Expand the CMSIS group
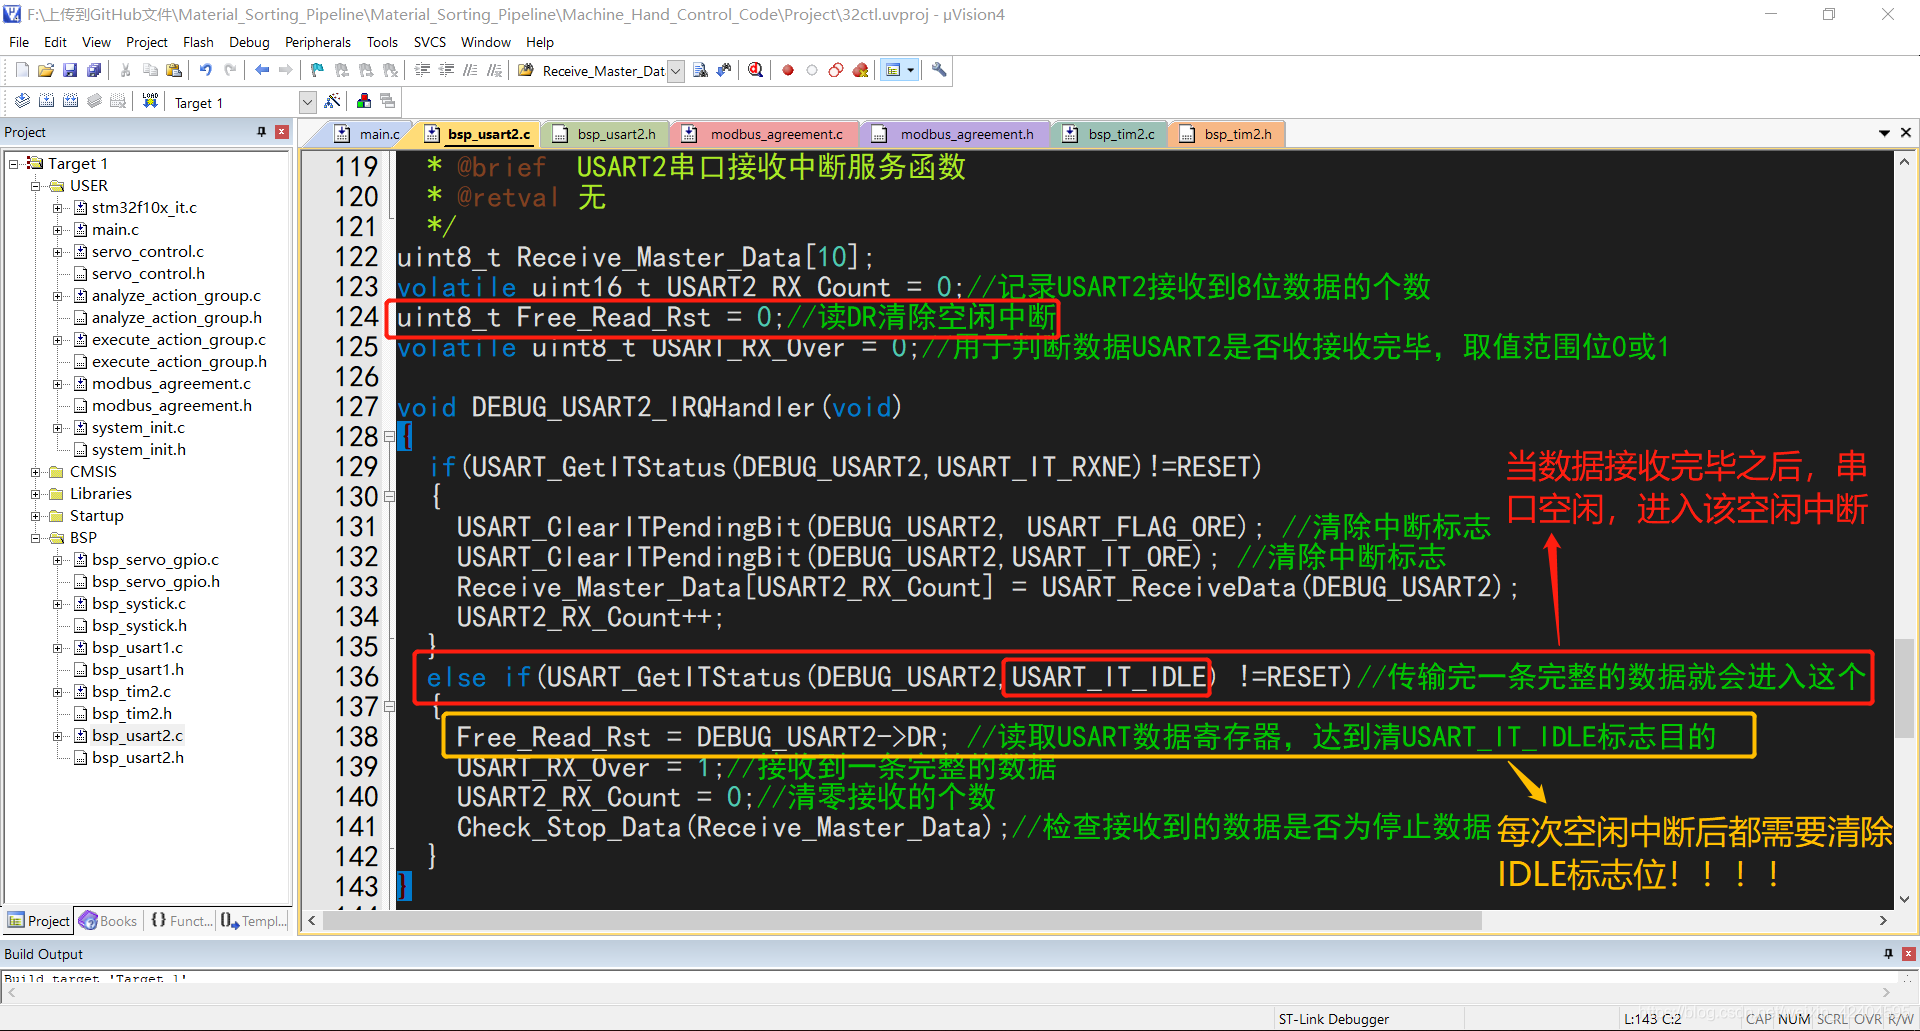The width and height of the screenshot is (1920, 1031). pyautogui.click(x=36, y=472)
